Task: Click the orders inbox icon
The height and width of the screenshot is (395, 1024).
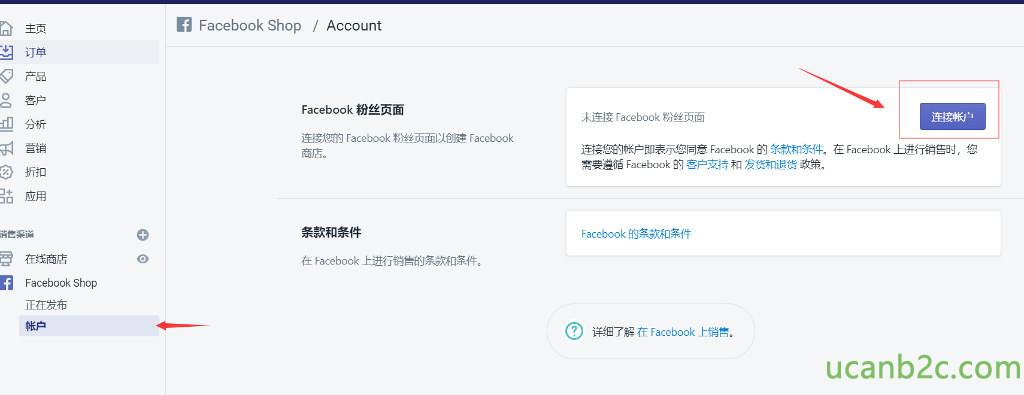Action: [6, 52]
